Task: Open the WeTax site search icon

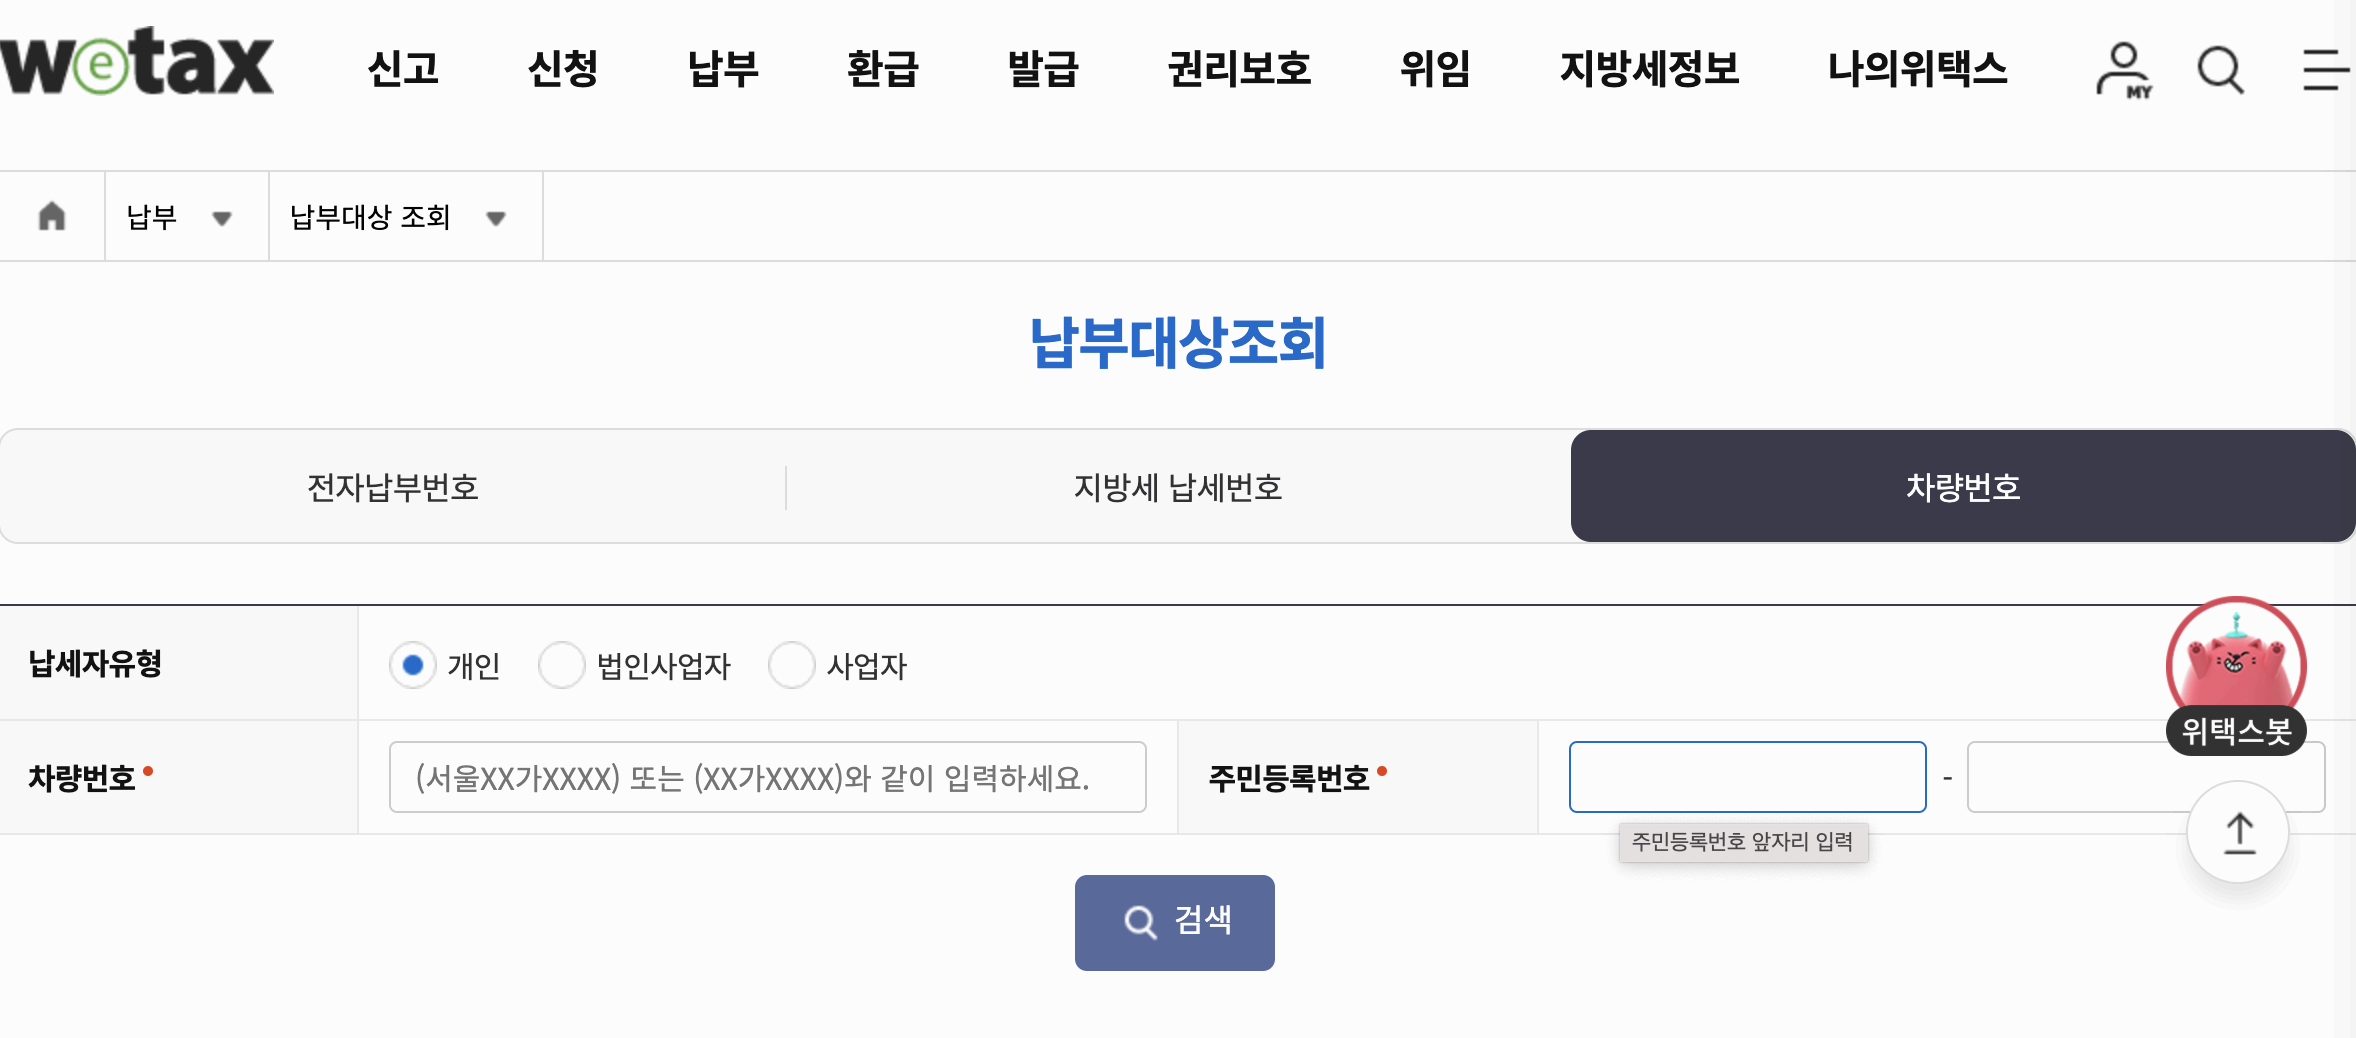Action: pos(2219,69)
